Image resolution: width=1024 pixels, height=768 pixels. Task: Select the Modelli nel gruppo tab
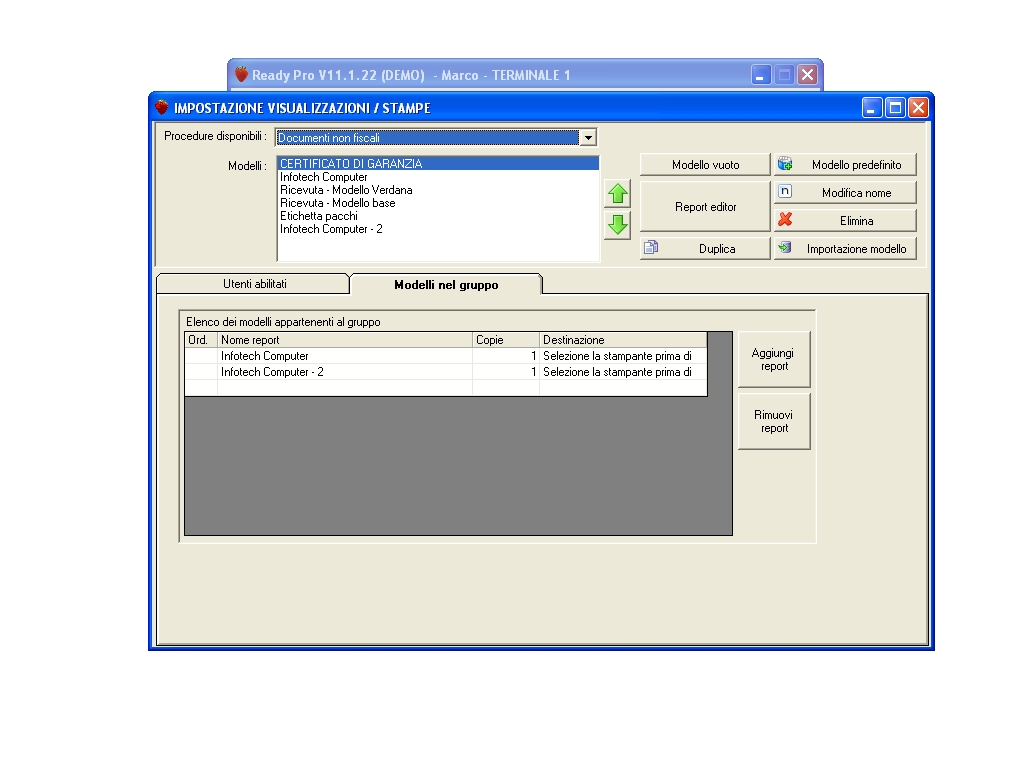point(446,285)
